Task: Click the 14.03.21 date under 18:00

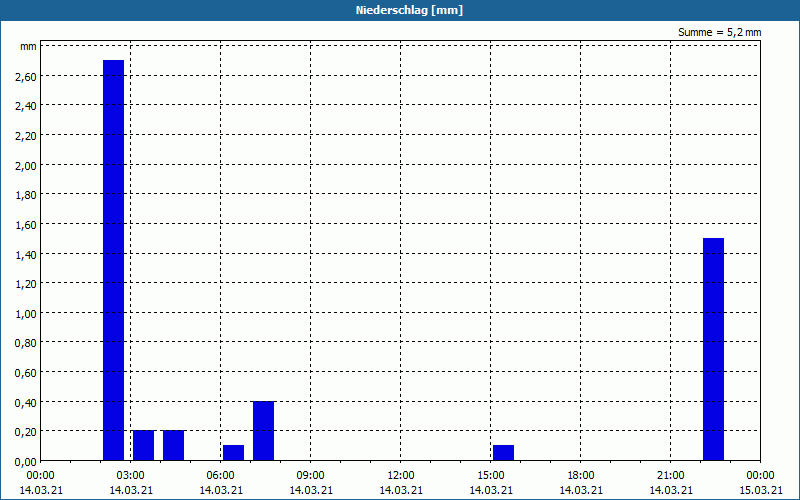Action: tap(581, 490)
